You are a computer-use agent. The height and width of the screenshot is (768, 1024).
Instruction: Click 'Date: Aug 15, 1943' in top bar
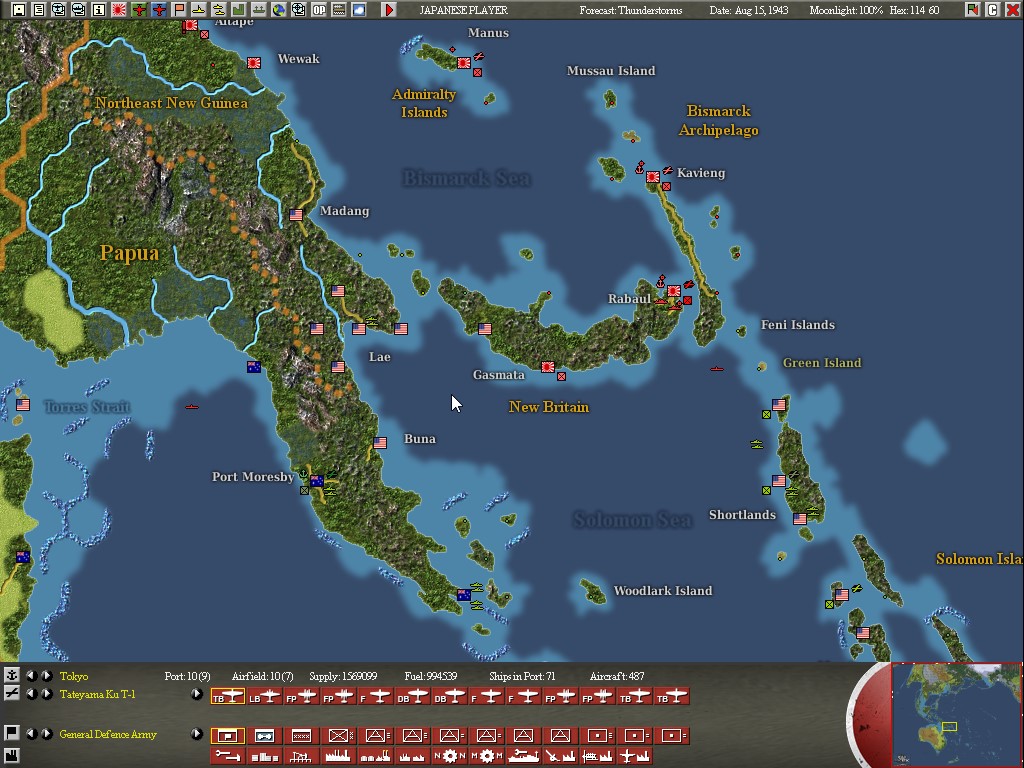(749, 10)
